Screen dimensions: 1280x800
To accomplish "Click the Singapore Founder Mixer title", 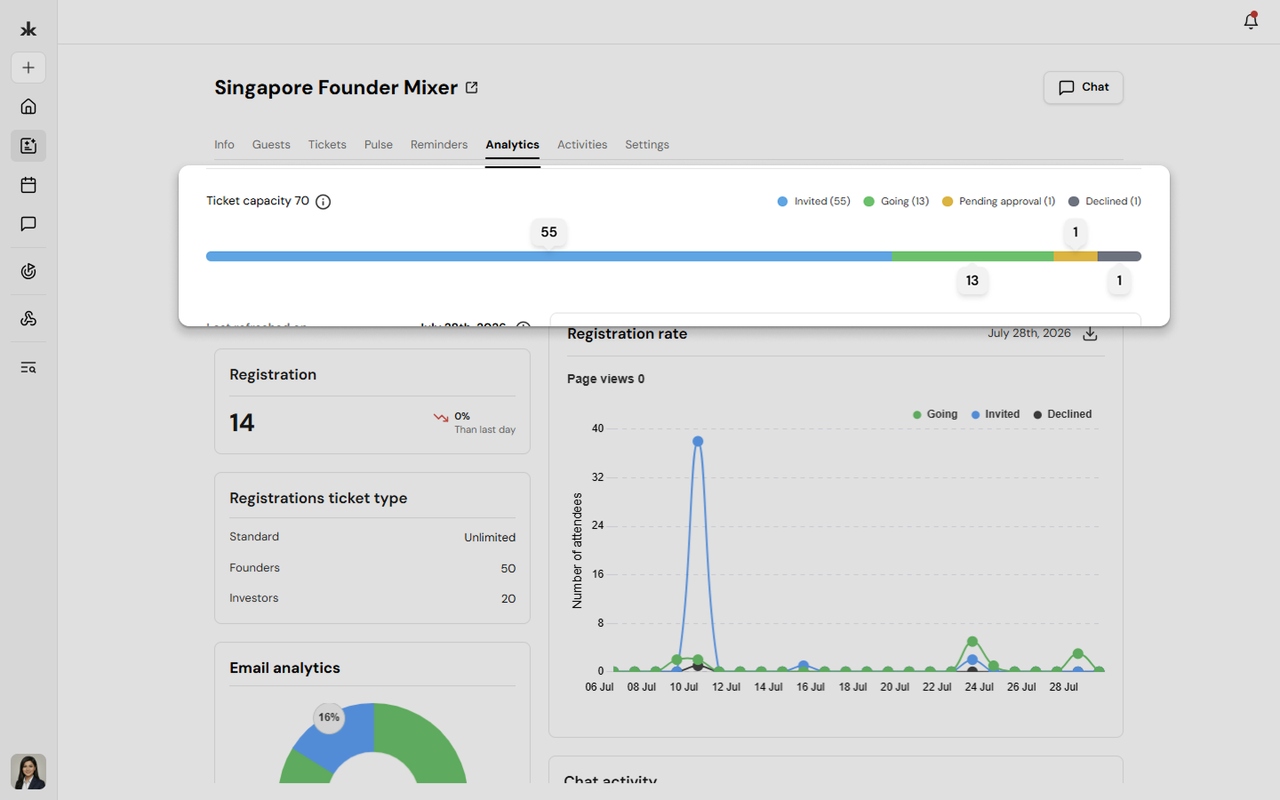I will tap(336, 88).
